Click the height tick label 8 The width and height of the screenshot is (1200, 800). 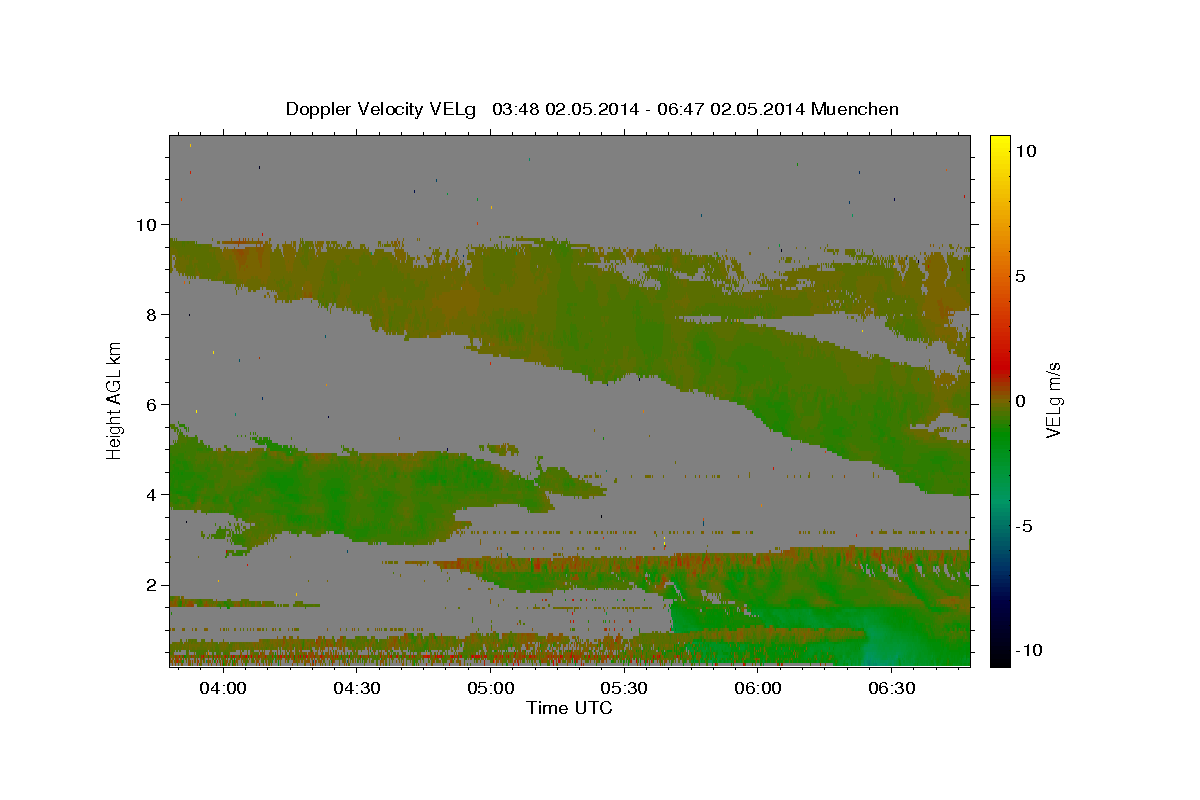(x=153, y=315)
